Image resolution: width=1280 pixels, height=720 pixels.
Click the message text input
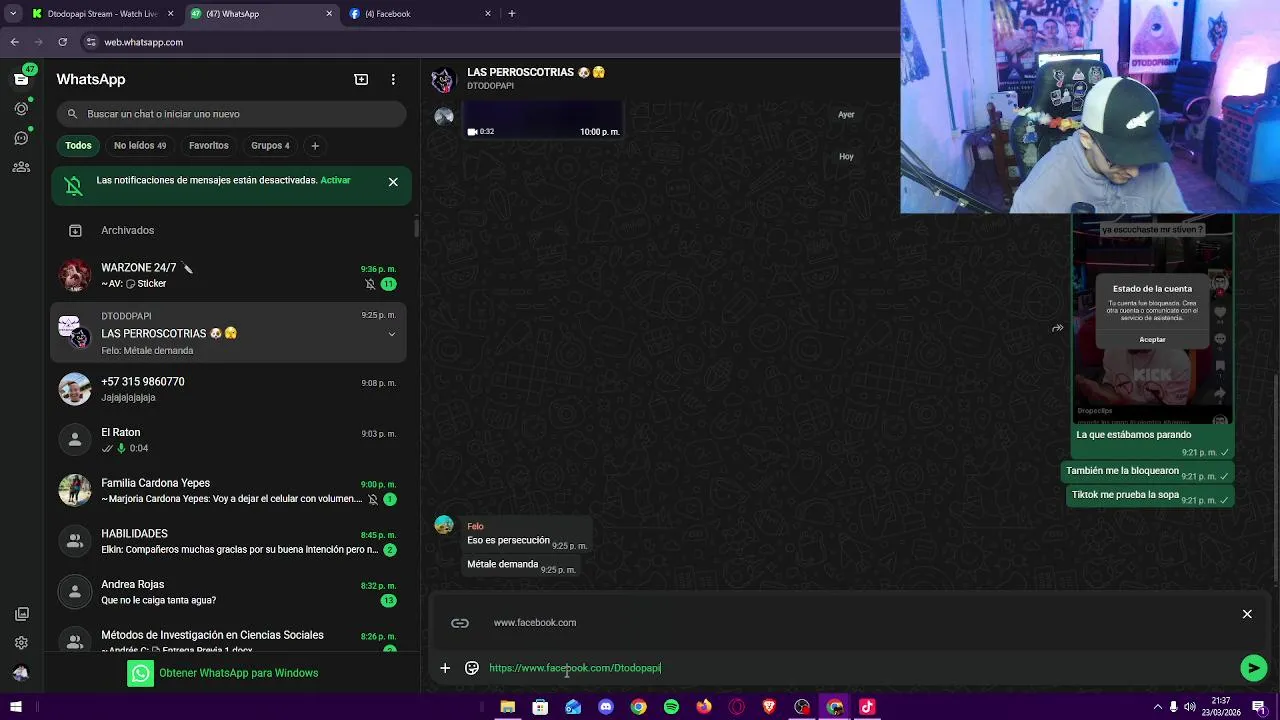(860, 668)
